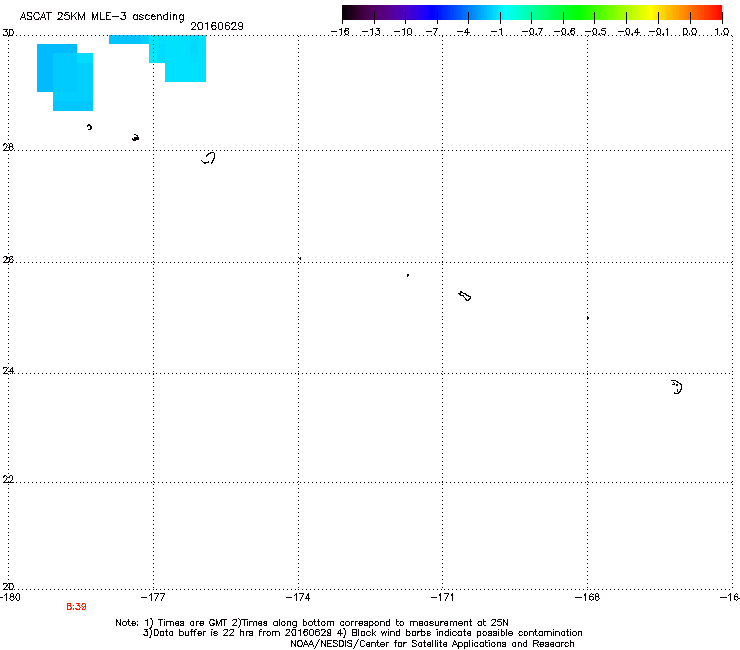Click the latitude label 30
Screen dimensions: 740x650
(8, 33)
